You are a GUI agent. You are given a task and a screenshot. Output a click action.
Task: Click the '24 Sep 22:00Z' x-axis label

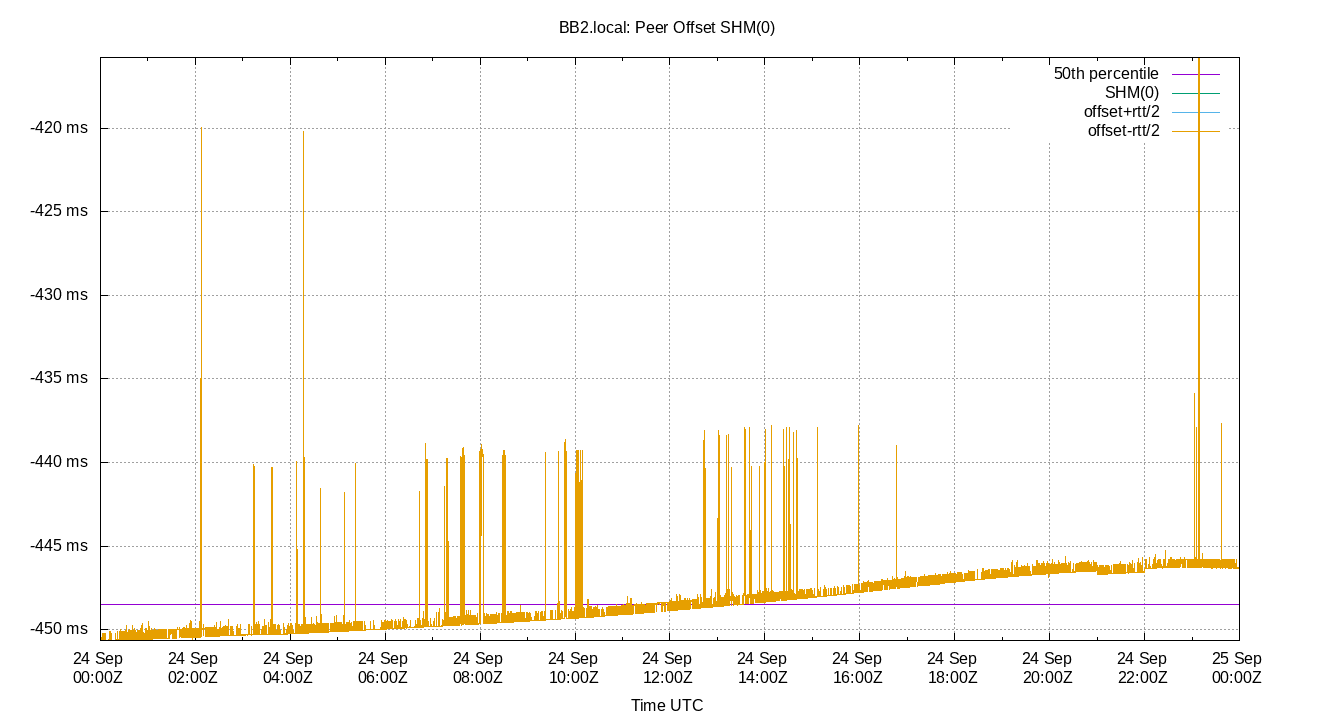(1142, 668)
